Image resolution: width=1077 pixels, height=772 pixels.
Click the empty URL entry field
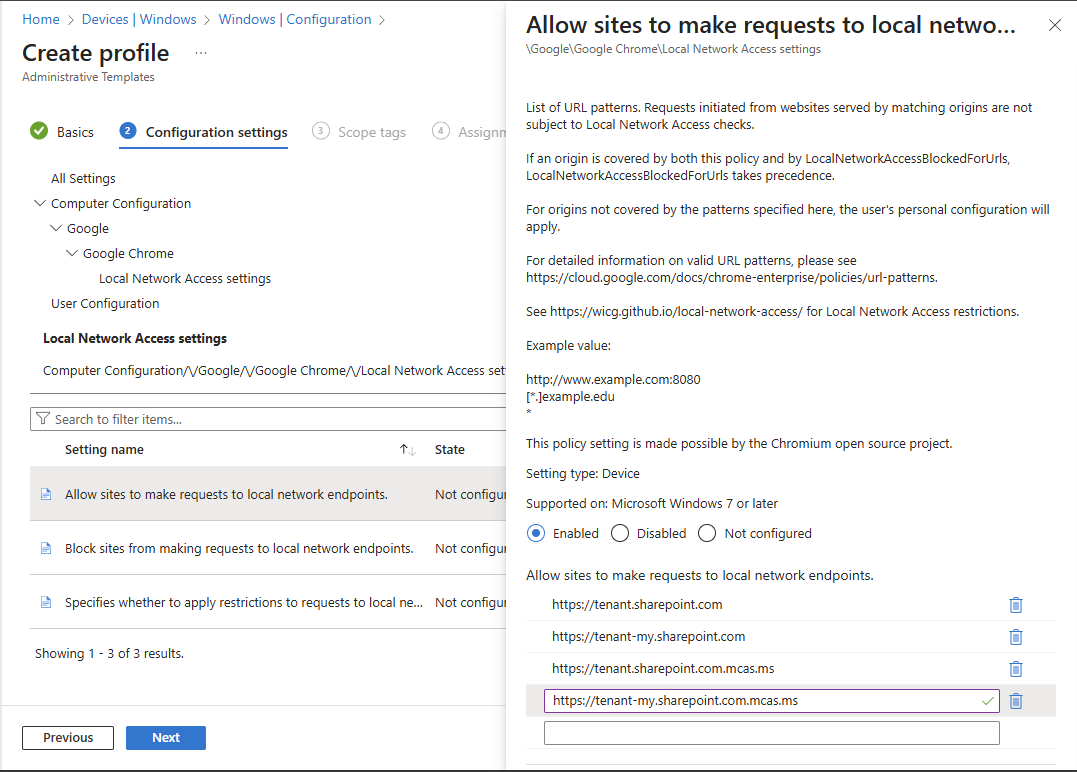click(771, 733)
